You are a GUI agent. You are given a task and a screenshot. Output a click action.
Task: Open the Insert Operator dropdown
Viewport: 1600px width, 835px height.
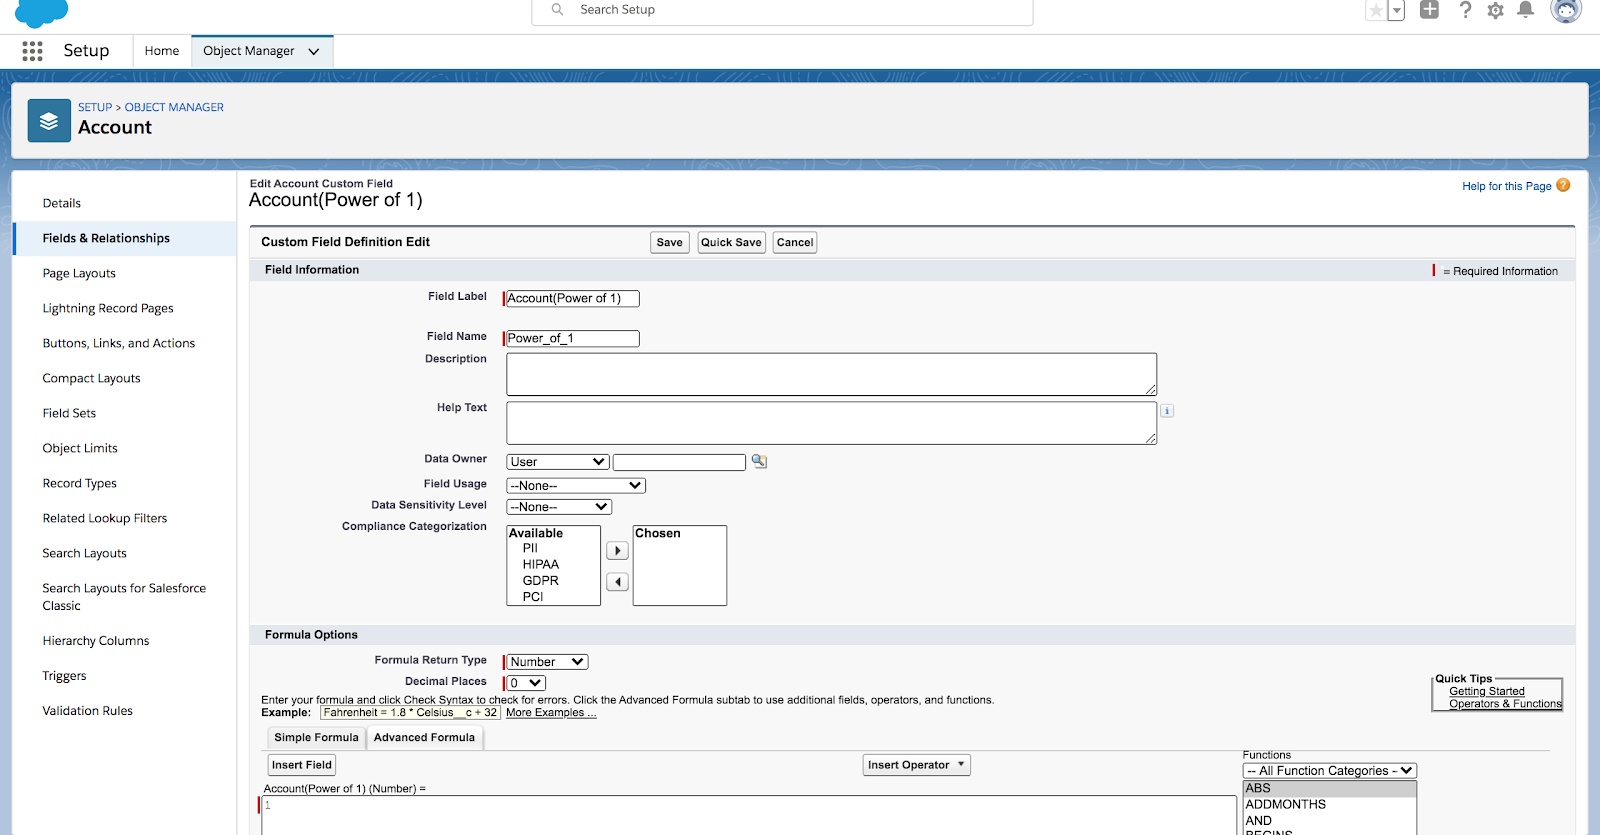click(917, 765)
